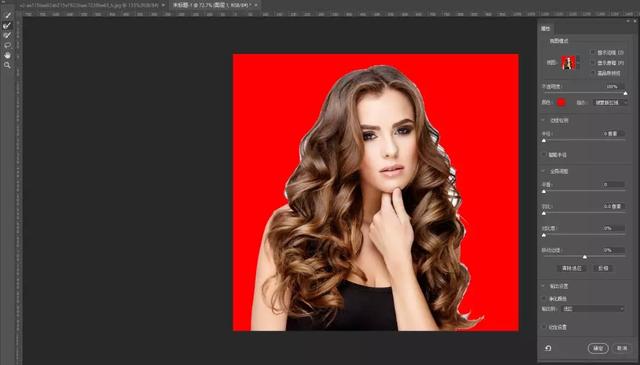Select the Quick Selection tool
This screenshot has width=640, height=365.
7,16
